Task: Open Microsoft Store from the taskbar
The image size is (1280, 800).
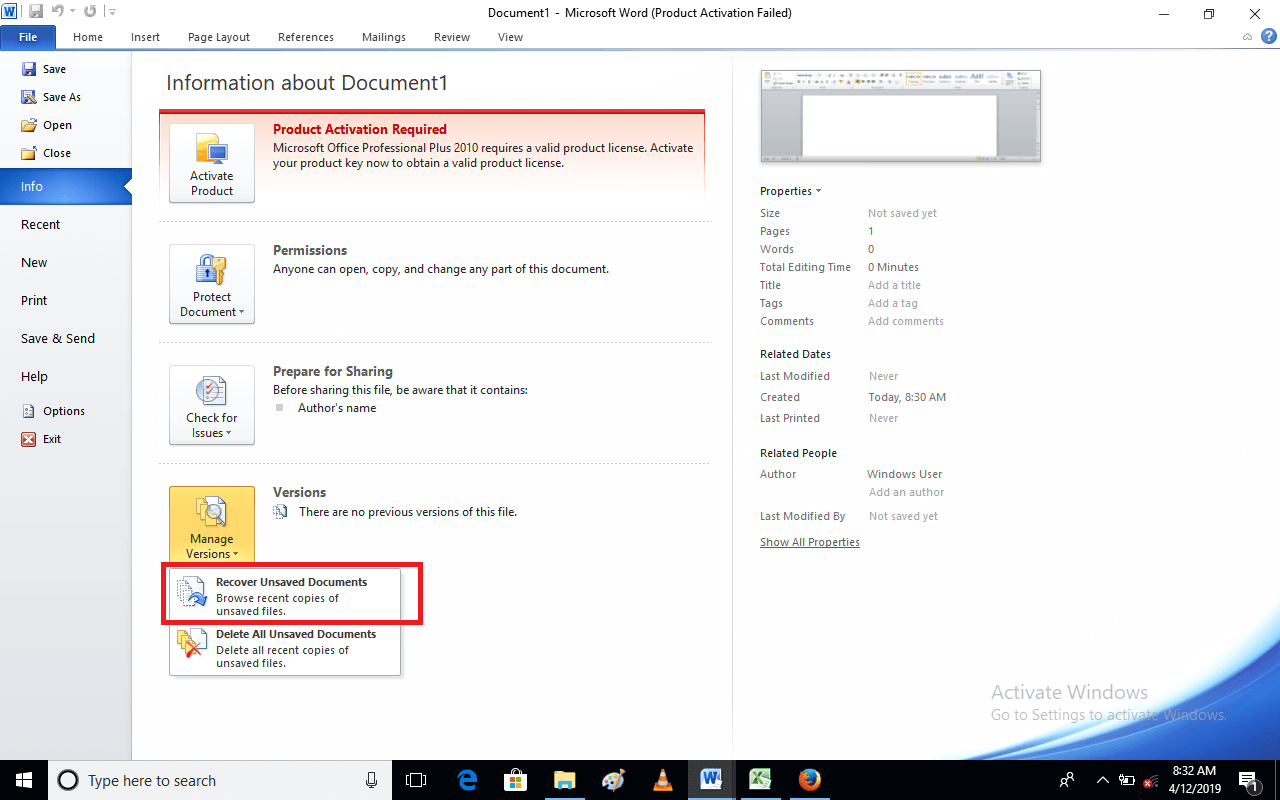Action: pyautogui.click(x=516, y=780)
